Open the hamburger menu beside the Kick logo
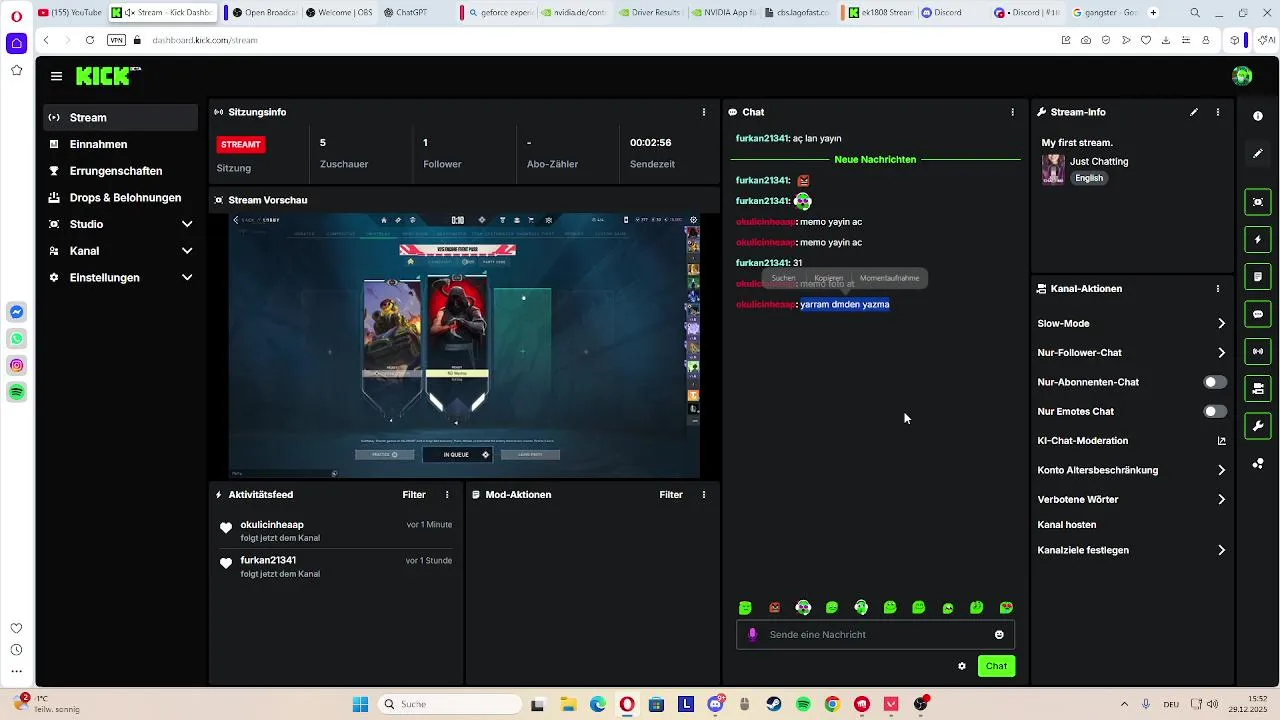Screen dimensions: 1280x720 point(56,76)
